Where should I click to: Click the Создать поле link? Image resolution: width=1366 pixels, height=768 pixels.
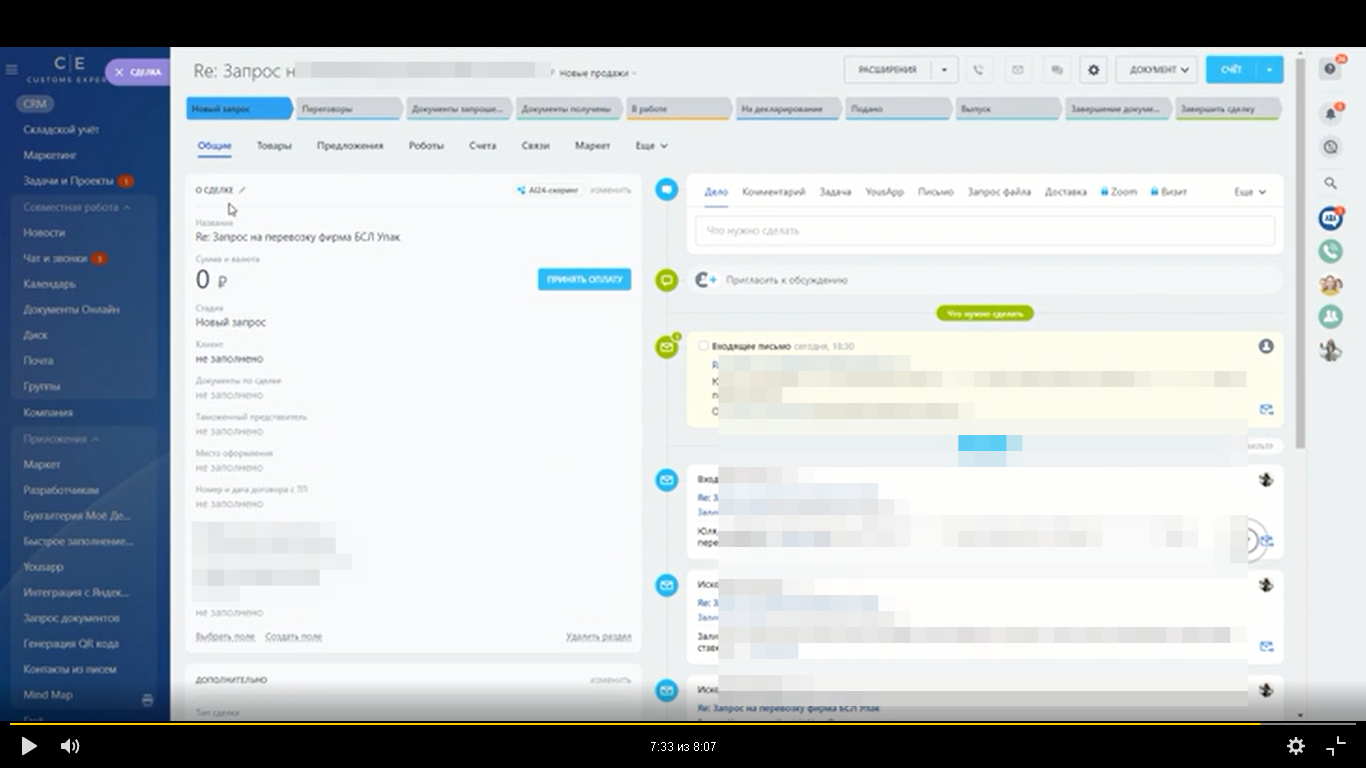293,637
